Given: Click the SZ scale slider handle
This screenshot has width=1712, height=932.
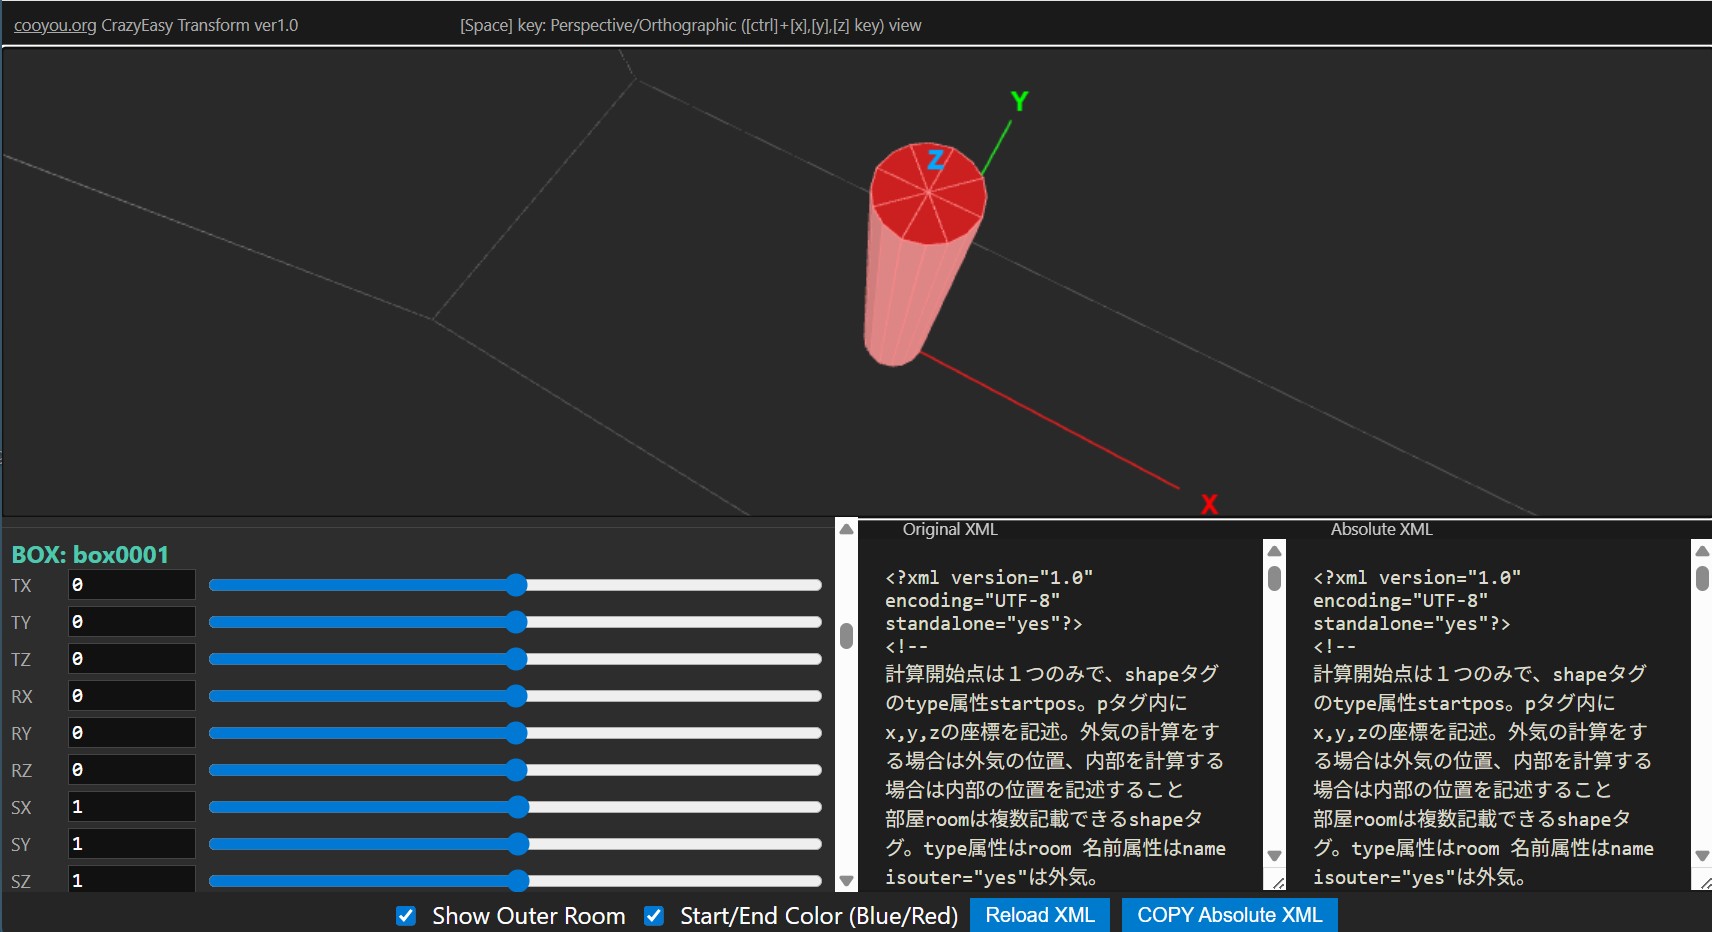Looking at the screenshot, I should pyautogui.click(x=517, y=881).
